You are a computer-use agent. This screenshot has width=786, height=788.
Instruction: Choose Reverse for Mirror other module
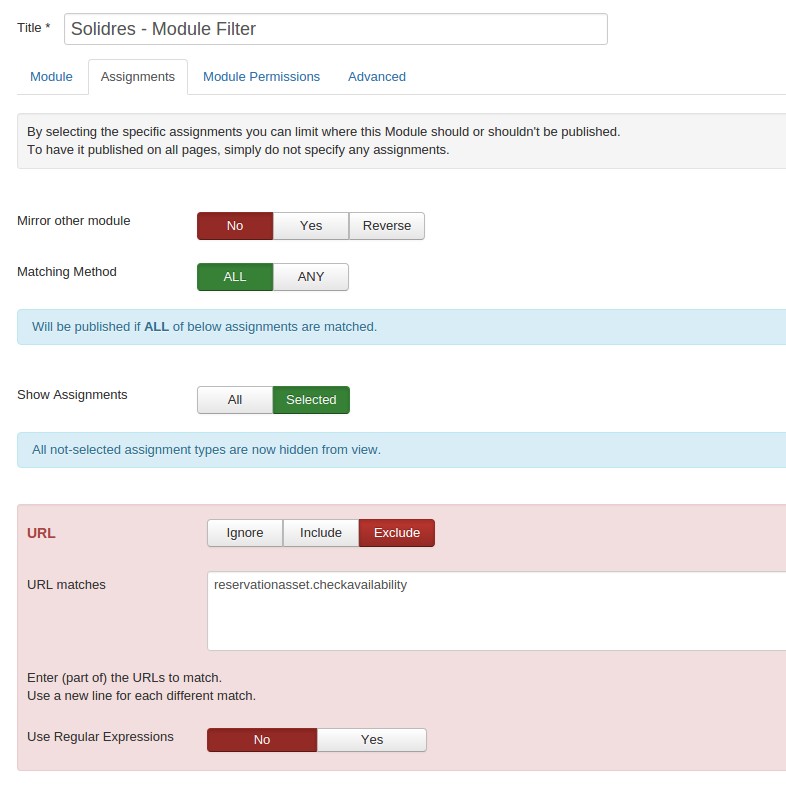(x=387, y=226)
